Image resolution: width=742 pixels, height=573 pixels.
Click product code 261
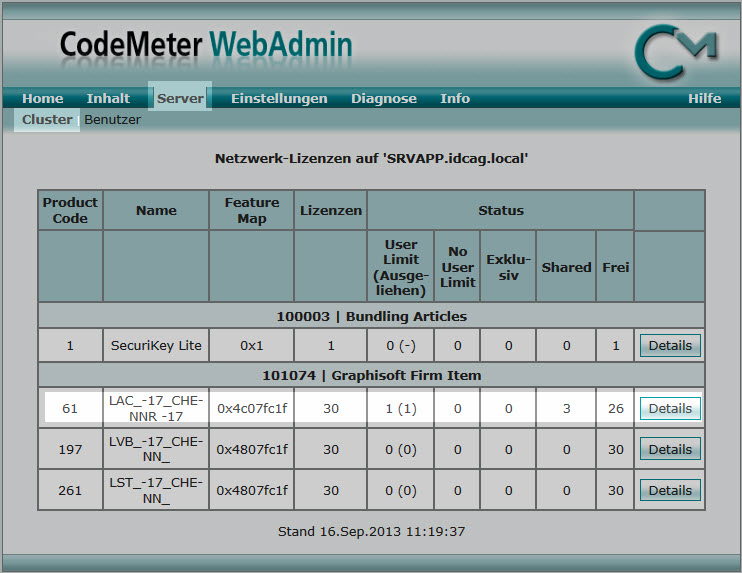point(70,490)
